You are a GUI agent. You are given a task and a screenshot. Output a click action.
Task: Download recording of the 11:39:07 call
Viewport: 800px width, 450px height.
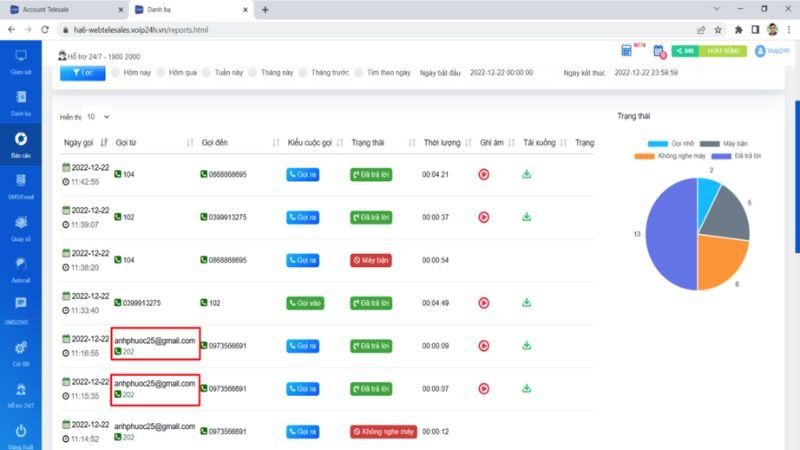[527, 217]
